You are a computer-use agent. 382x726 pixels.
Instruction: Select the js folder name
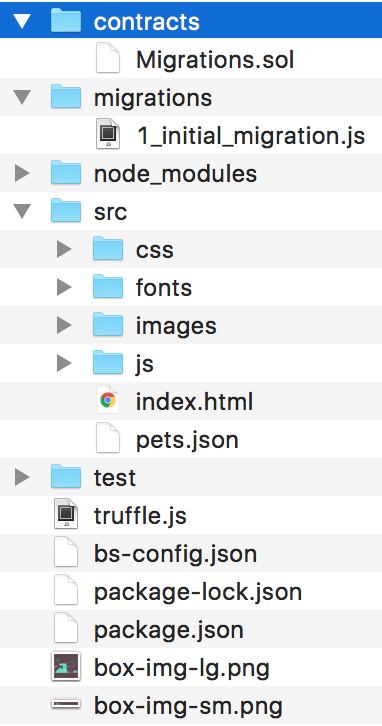tap(144, 363)
